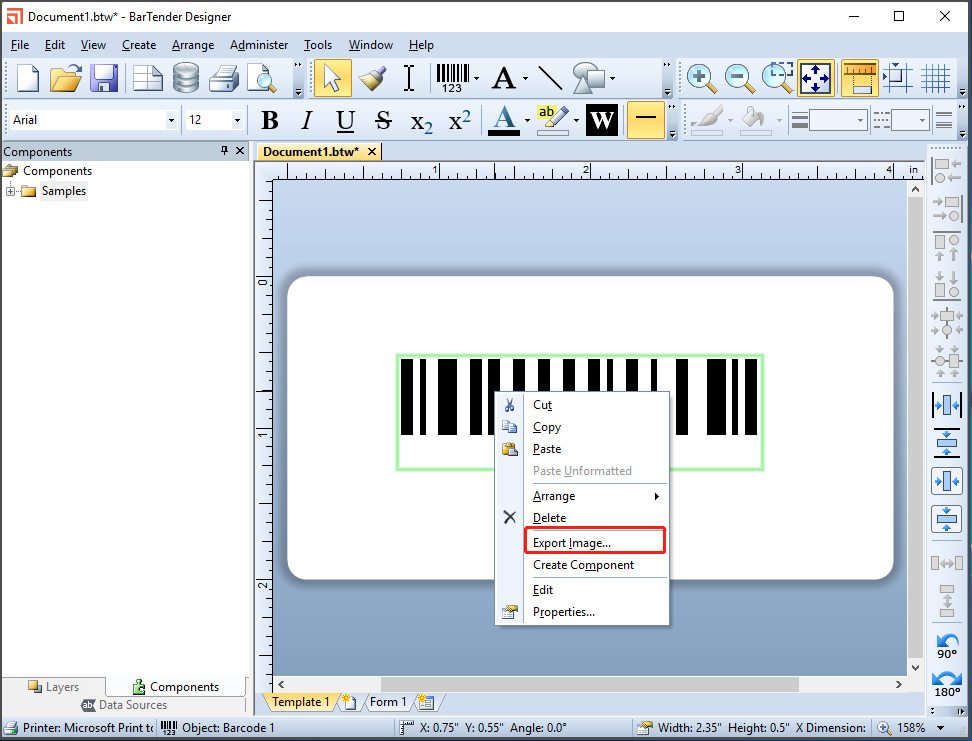Toggle italic formatting
The height and width of the screenshot is (741, 972).
point(307,120)
